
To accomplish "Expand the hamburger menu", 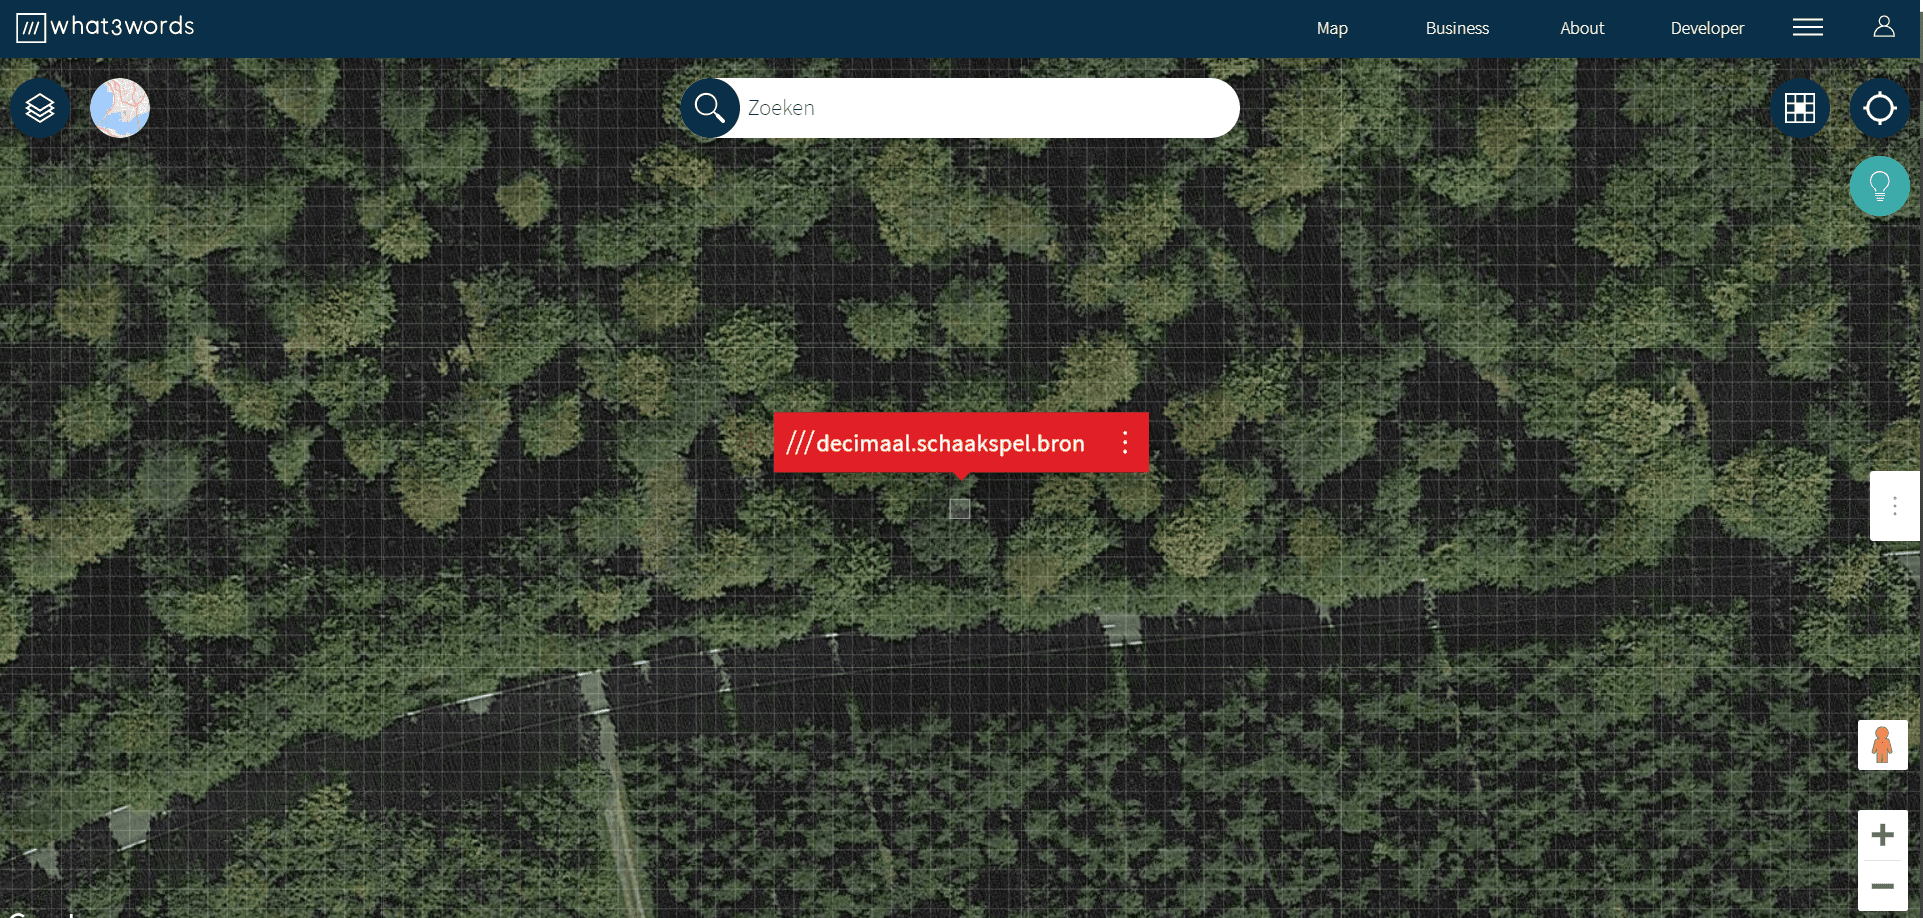I will click(x=1808, y=27).
